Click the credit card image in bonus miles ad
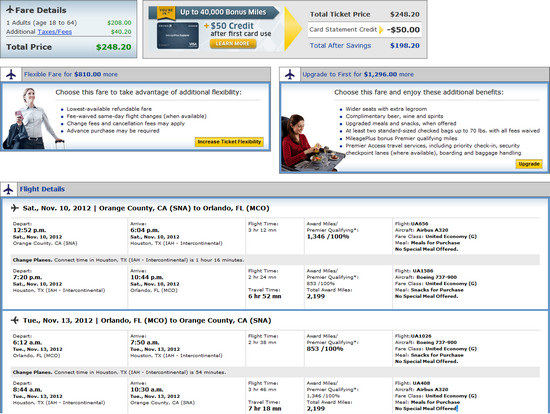This screenshot has width=550, height=414. 178,35
